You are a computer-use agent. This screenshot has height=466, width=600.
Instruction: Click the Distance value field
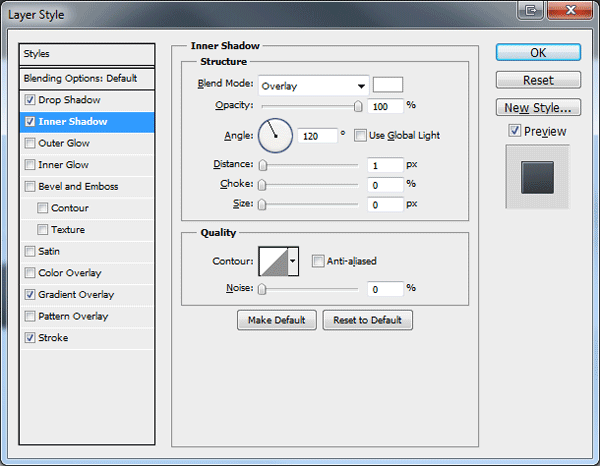(x=385, y=165)
